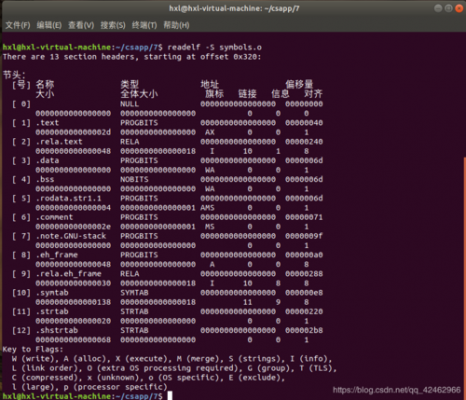Viewport: 466px width, 400px height.
Task: Click the .symtab section name
Action: point(52,293)
